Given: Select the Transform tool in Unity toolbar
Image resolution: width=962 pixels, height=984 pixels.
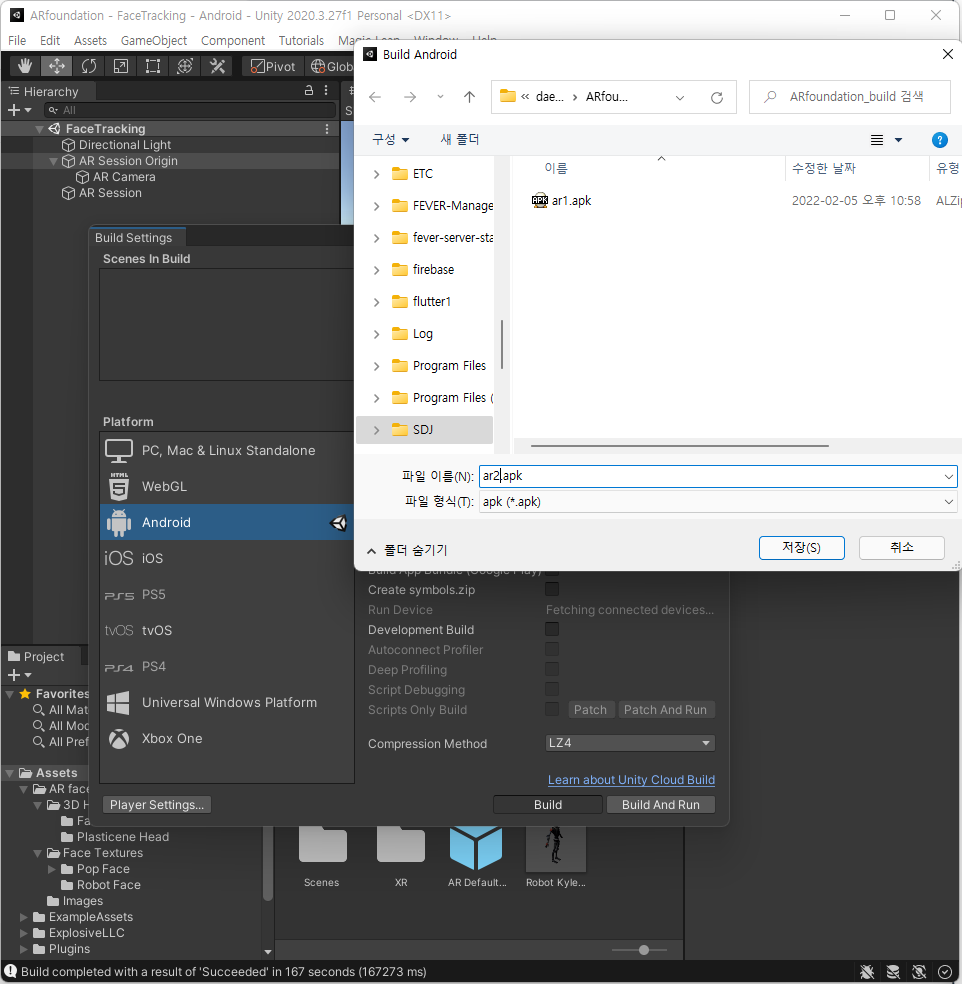Looking at the screenshot, I should 184,66.
